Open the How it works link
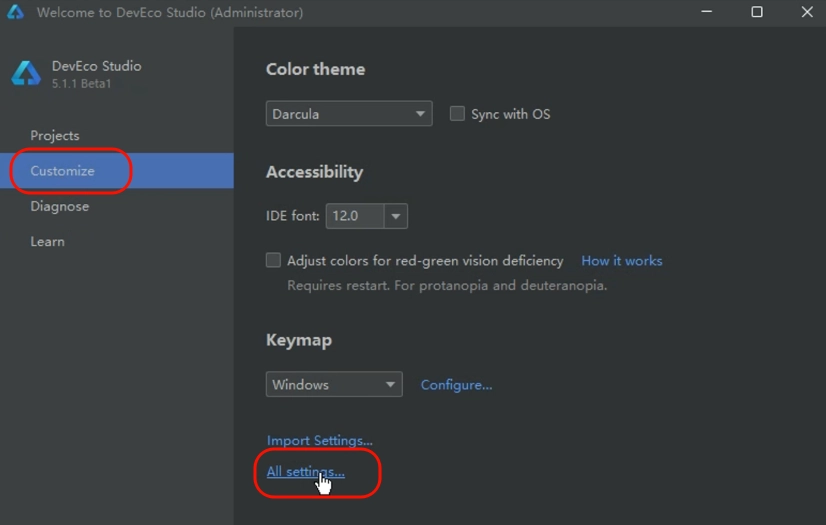 (x=622, y=261)
